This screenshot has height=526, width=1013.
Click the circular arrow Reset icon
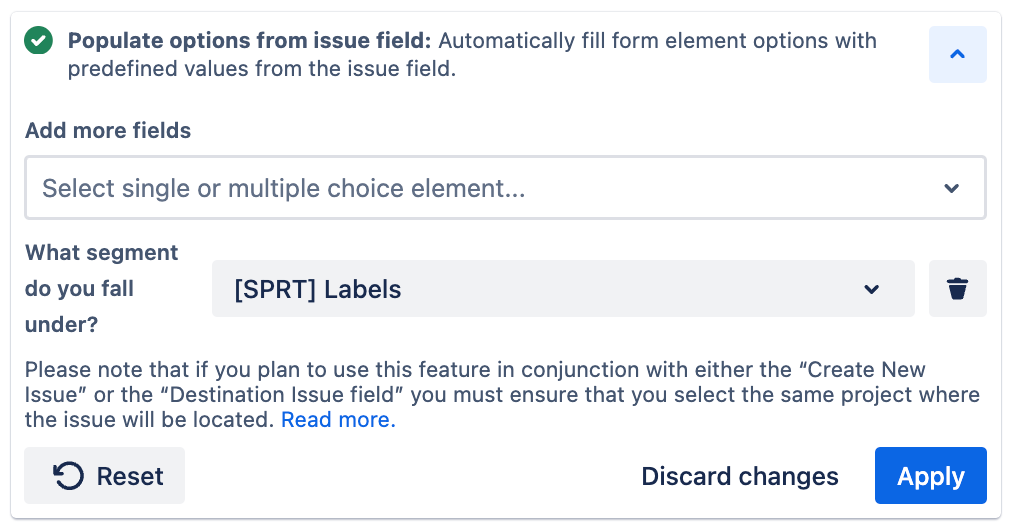pos(68,476)
